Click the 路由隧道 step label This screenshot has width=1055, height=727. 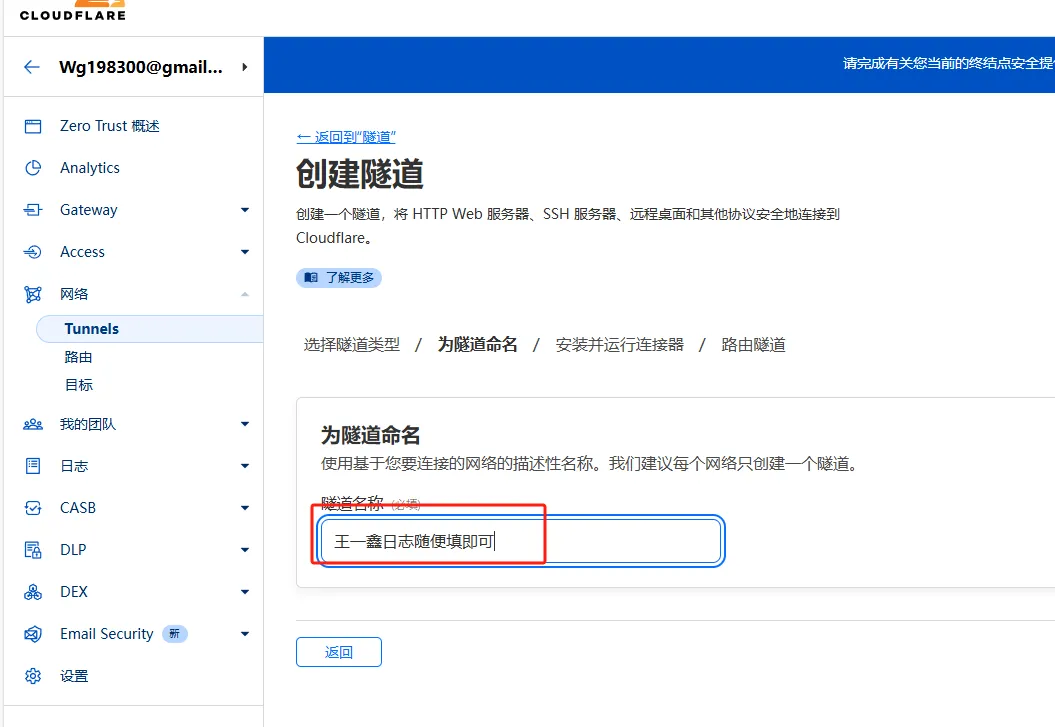click(x=751, y=344)
